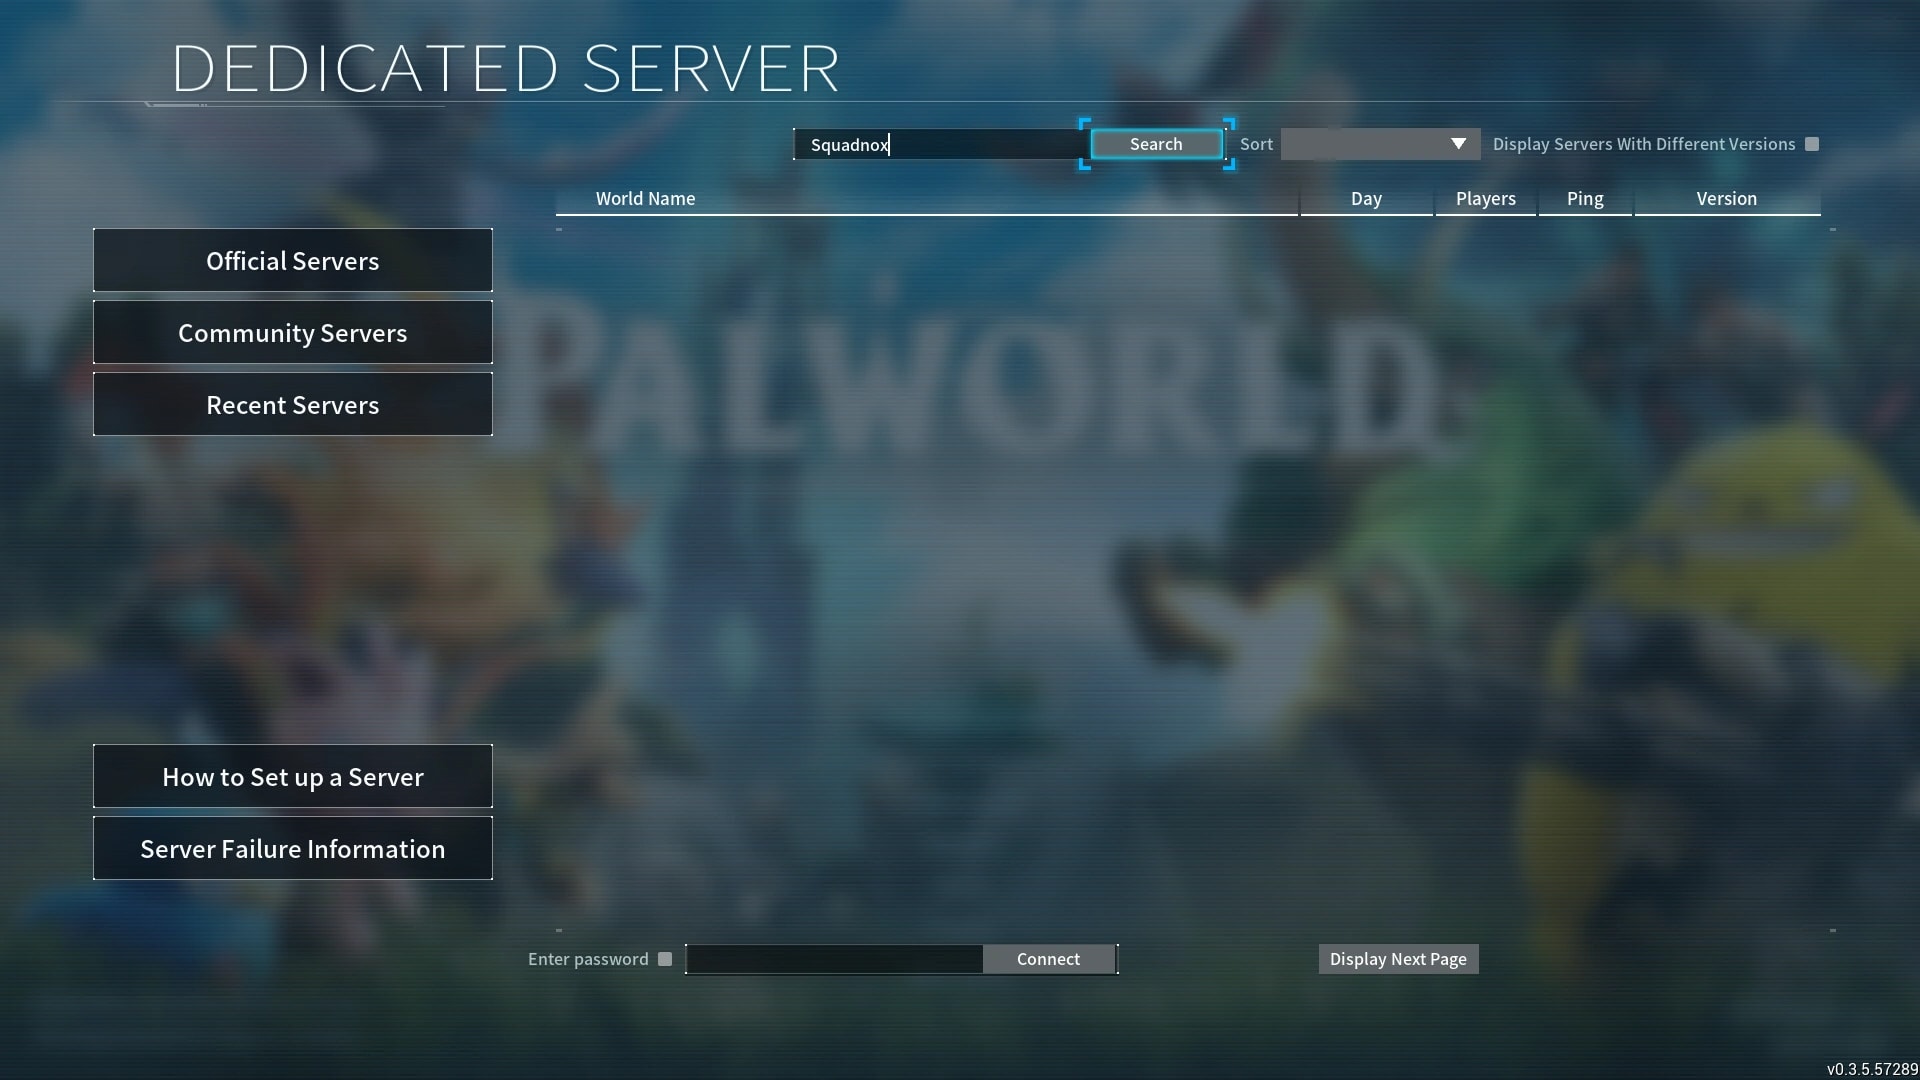Click the Ping column header icon
Viewport: 1920px width, 1080px height.
point(1584,198)
